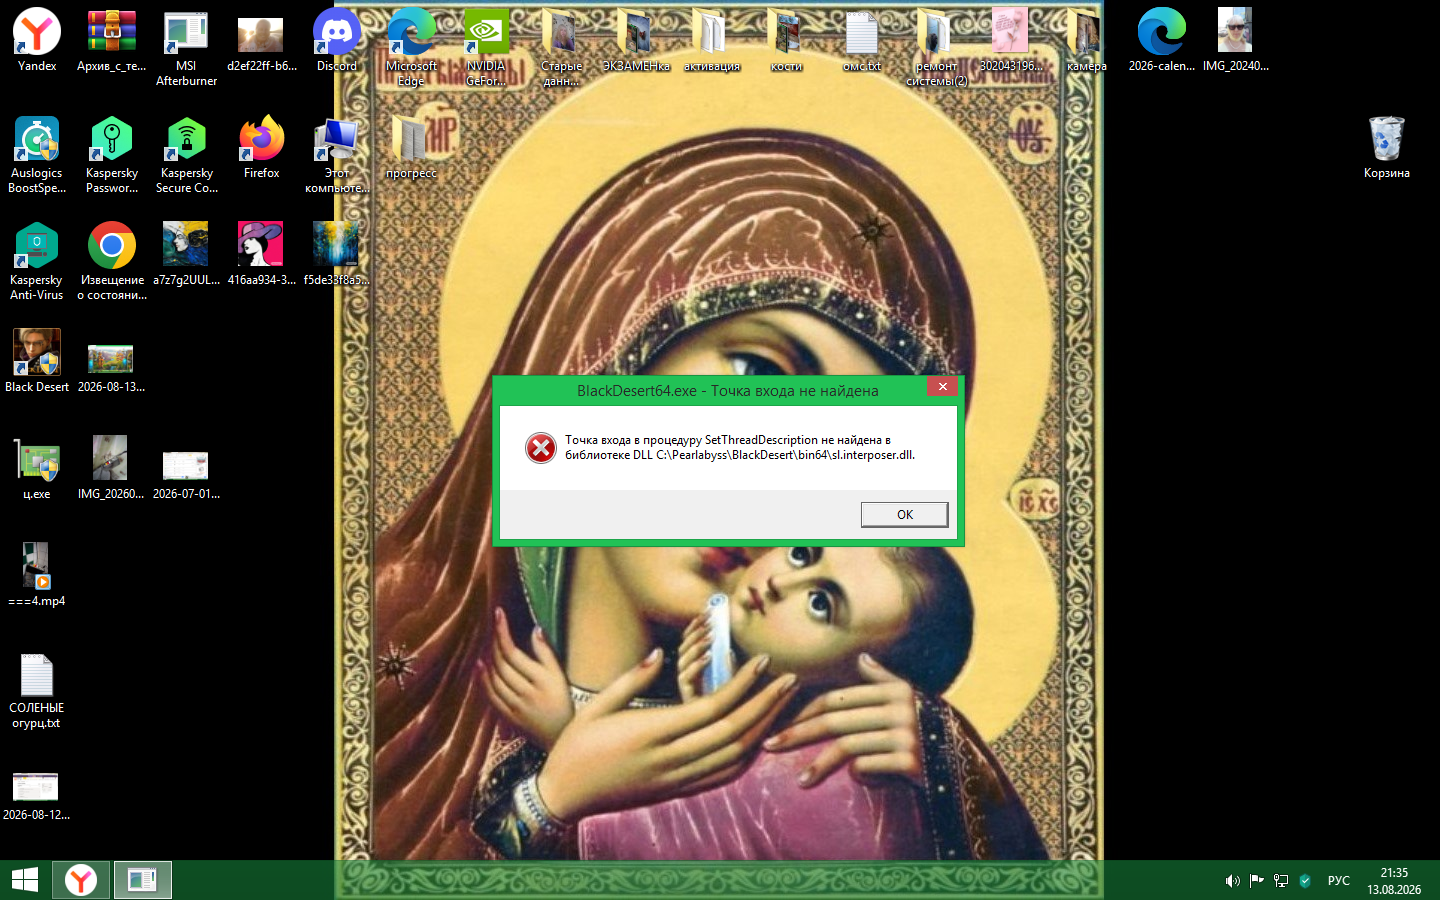Select the ЭКЗАМЕНка folder
The width and height of the screenshot is (1440, 900).
[x=636, y=41]
